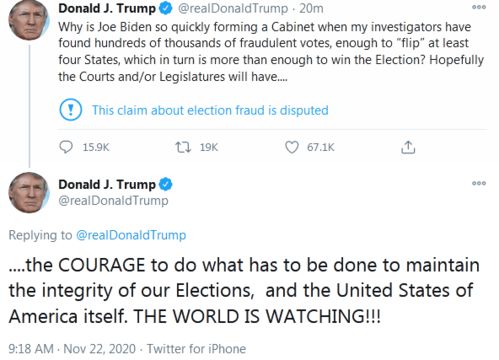Click the retweet icon showing 19K

pos(183,147)
